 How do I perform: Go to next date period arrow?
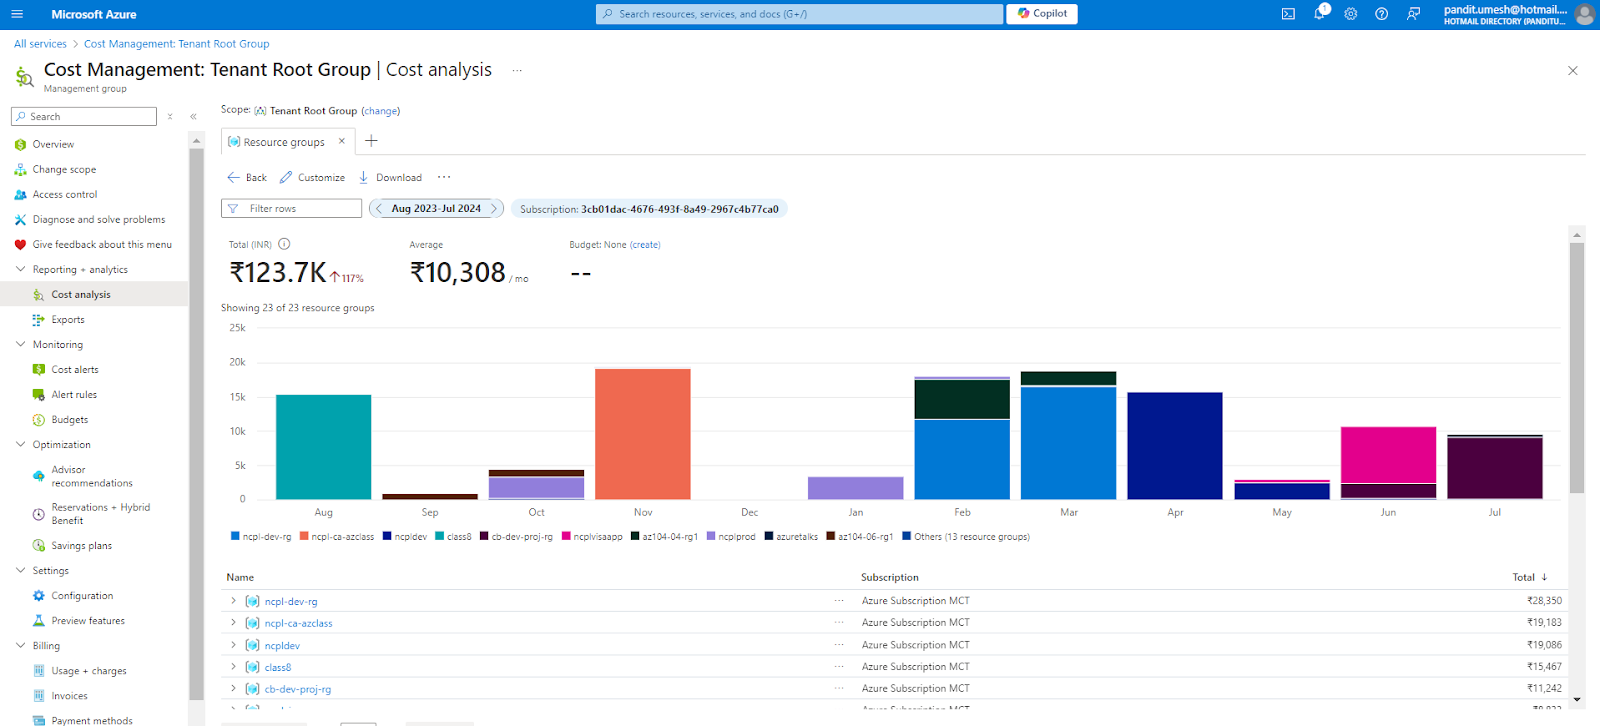point(494,209)
